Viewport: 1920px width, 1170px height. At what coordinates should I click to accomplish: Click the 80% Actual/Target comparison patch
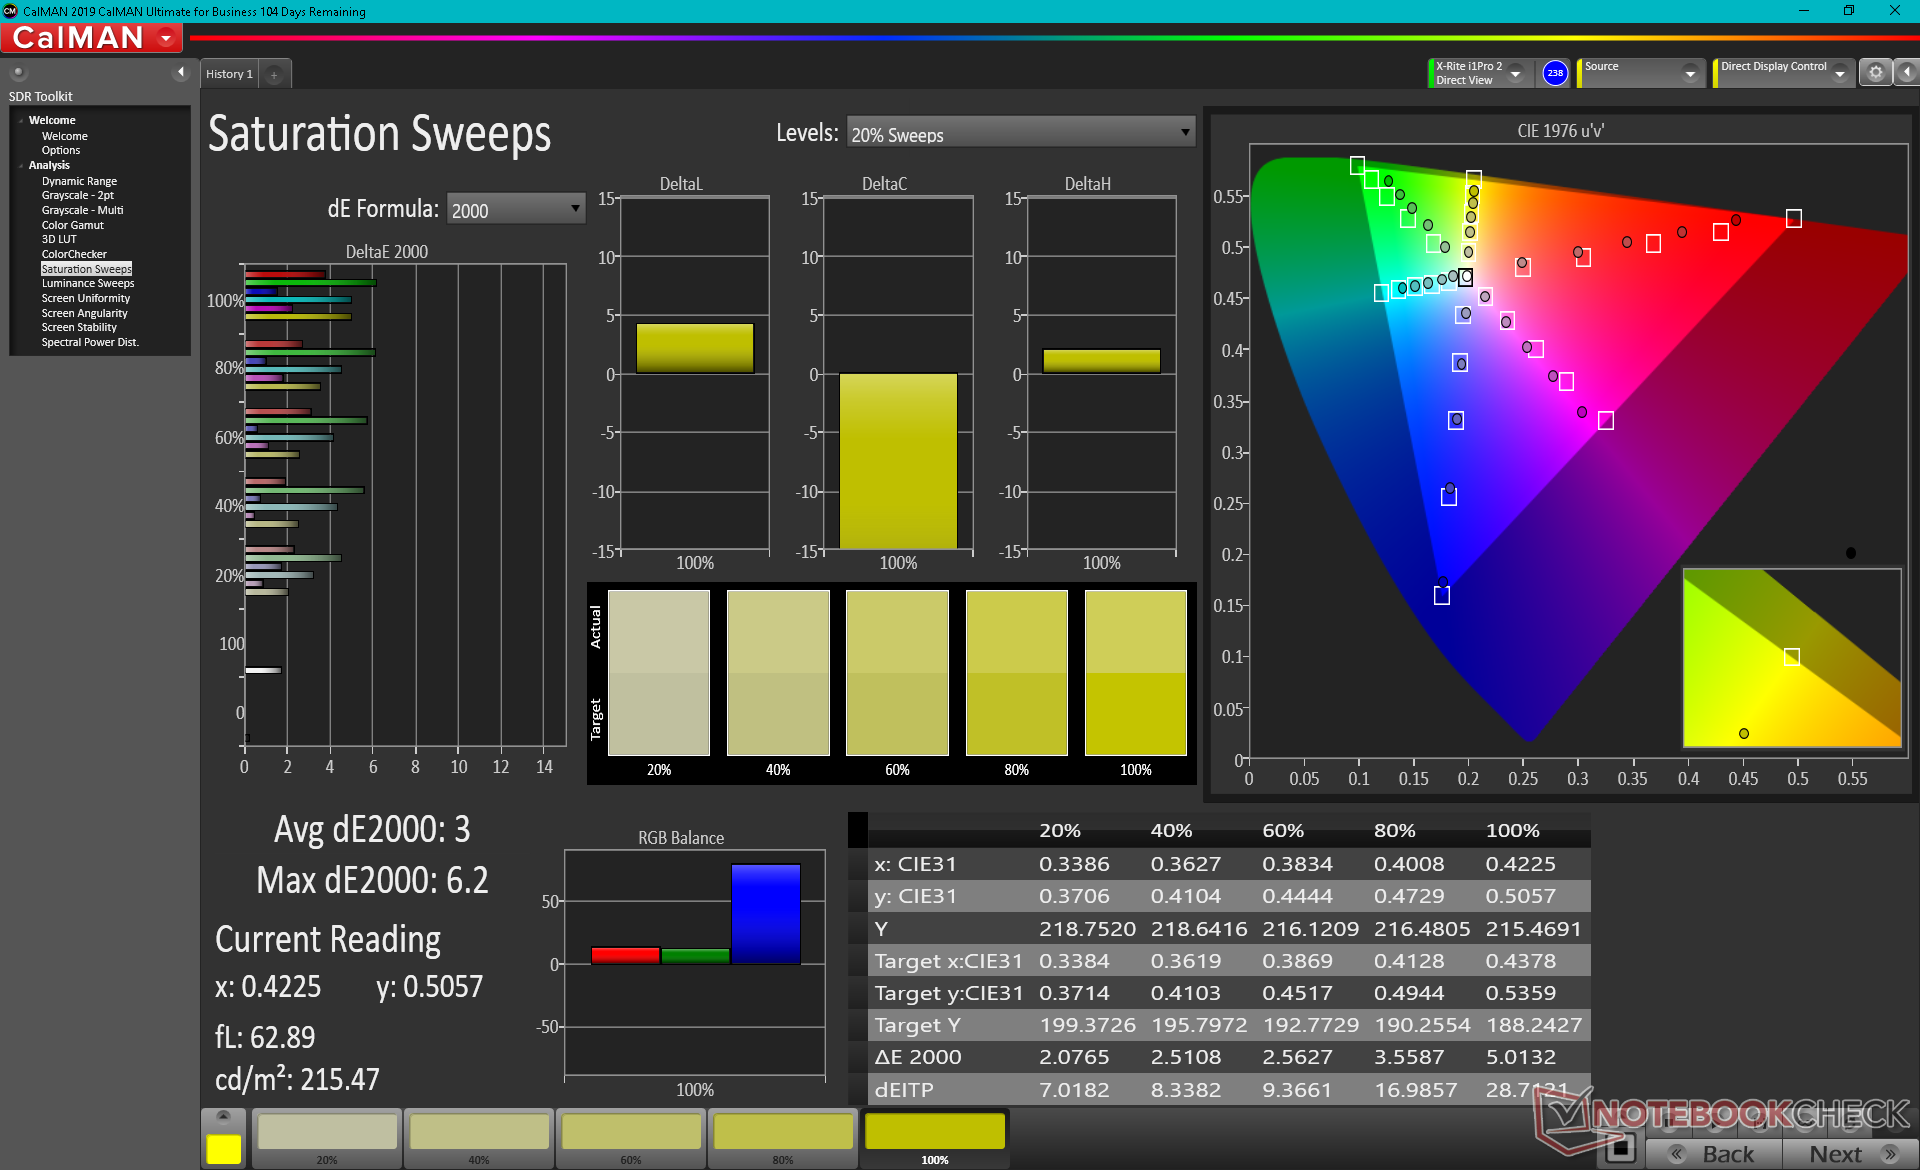(x=1016, y=672)
